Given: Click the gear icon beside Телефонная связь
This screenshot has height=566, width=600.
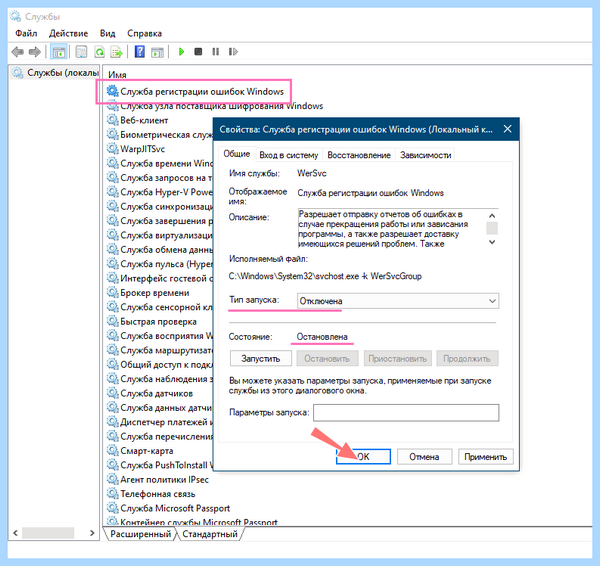Looking at the screenshot, I should (x=112, y=494).
